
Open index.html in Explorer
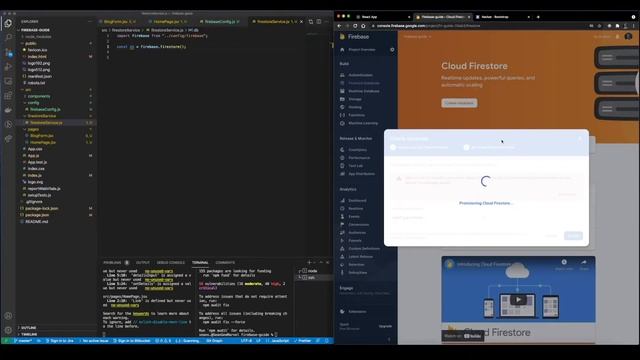pos(37,56)
